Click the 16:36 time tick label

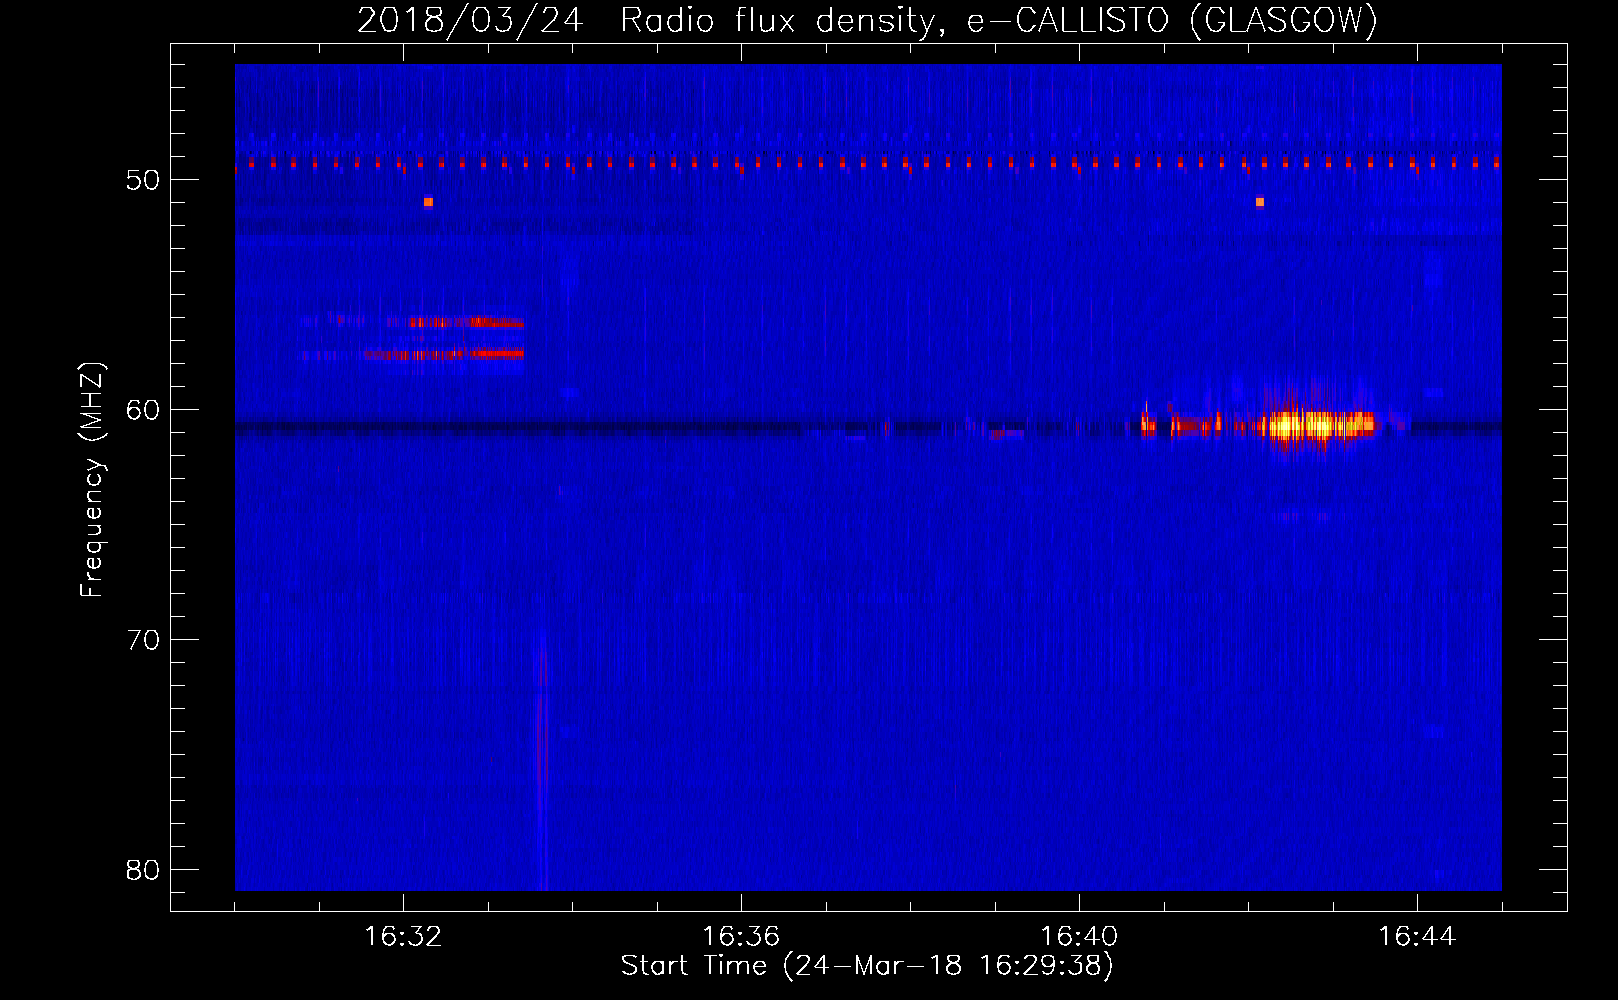pyautogui.click(x=741, y=937)
